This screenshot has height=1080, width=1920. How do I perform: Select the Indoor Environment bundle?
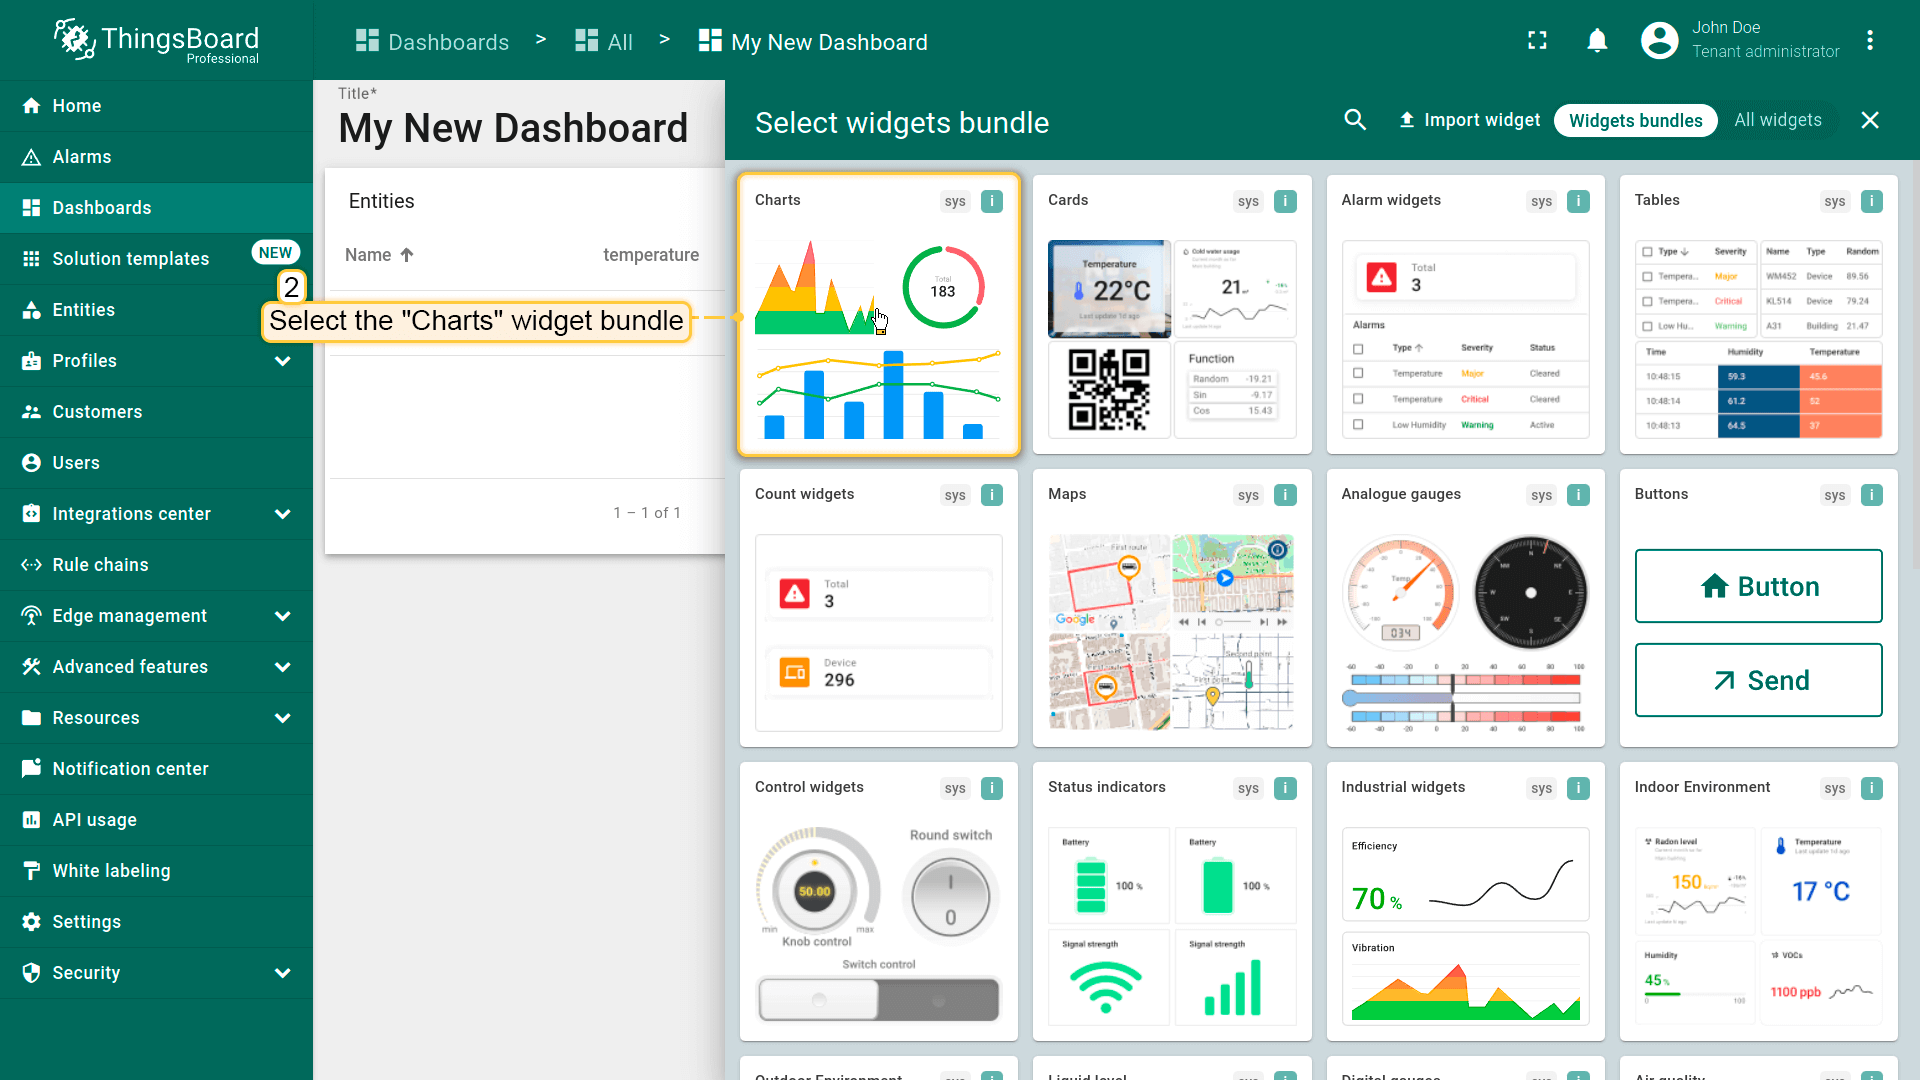[x=1758, y=901]
